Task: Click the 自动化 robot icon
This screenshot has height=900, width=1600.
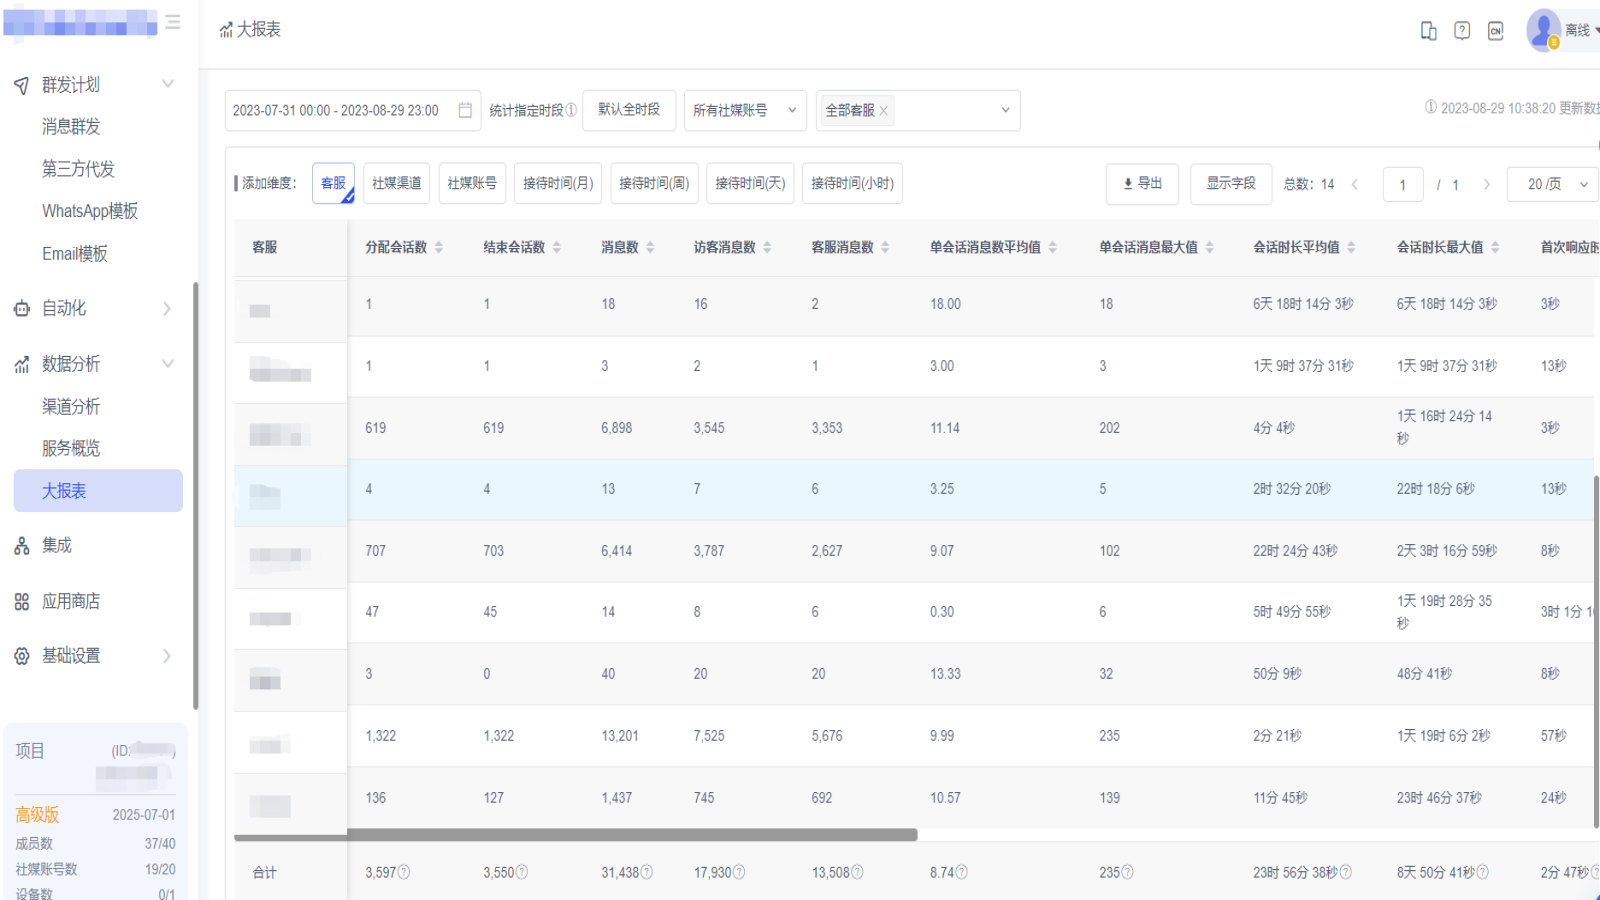Action: pyautogui.click(x=21, y=309)
